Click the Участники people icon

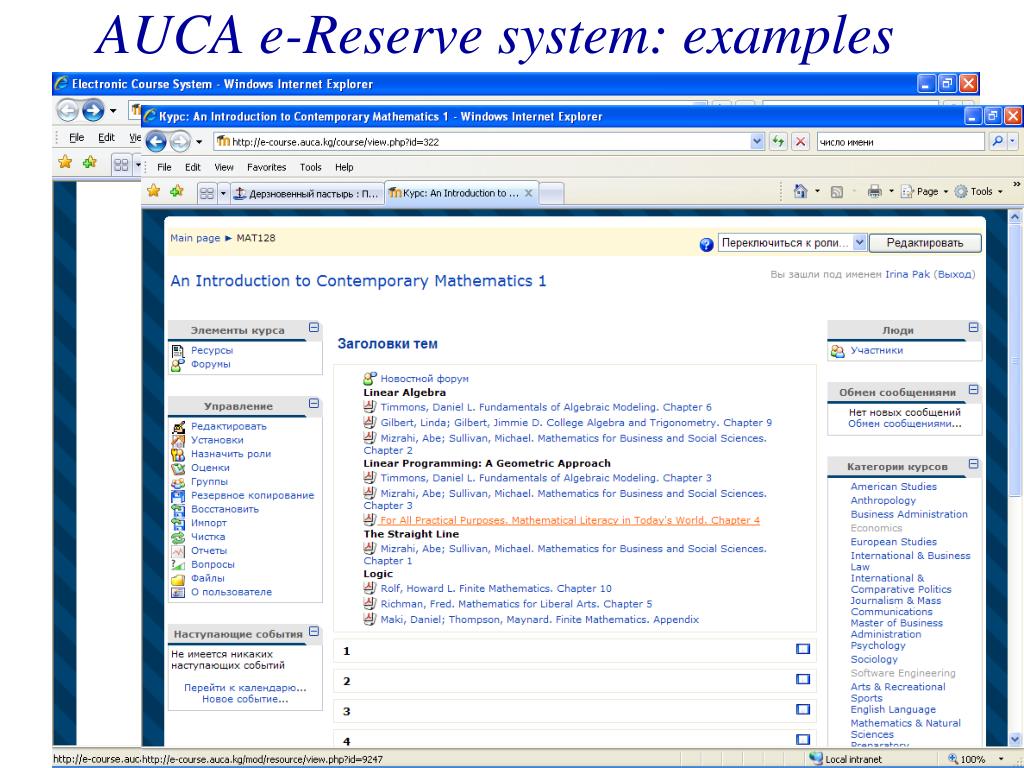click(837, 351)
